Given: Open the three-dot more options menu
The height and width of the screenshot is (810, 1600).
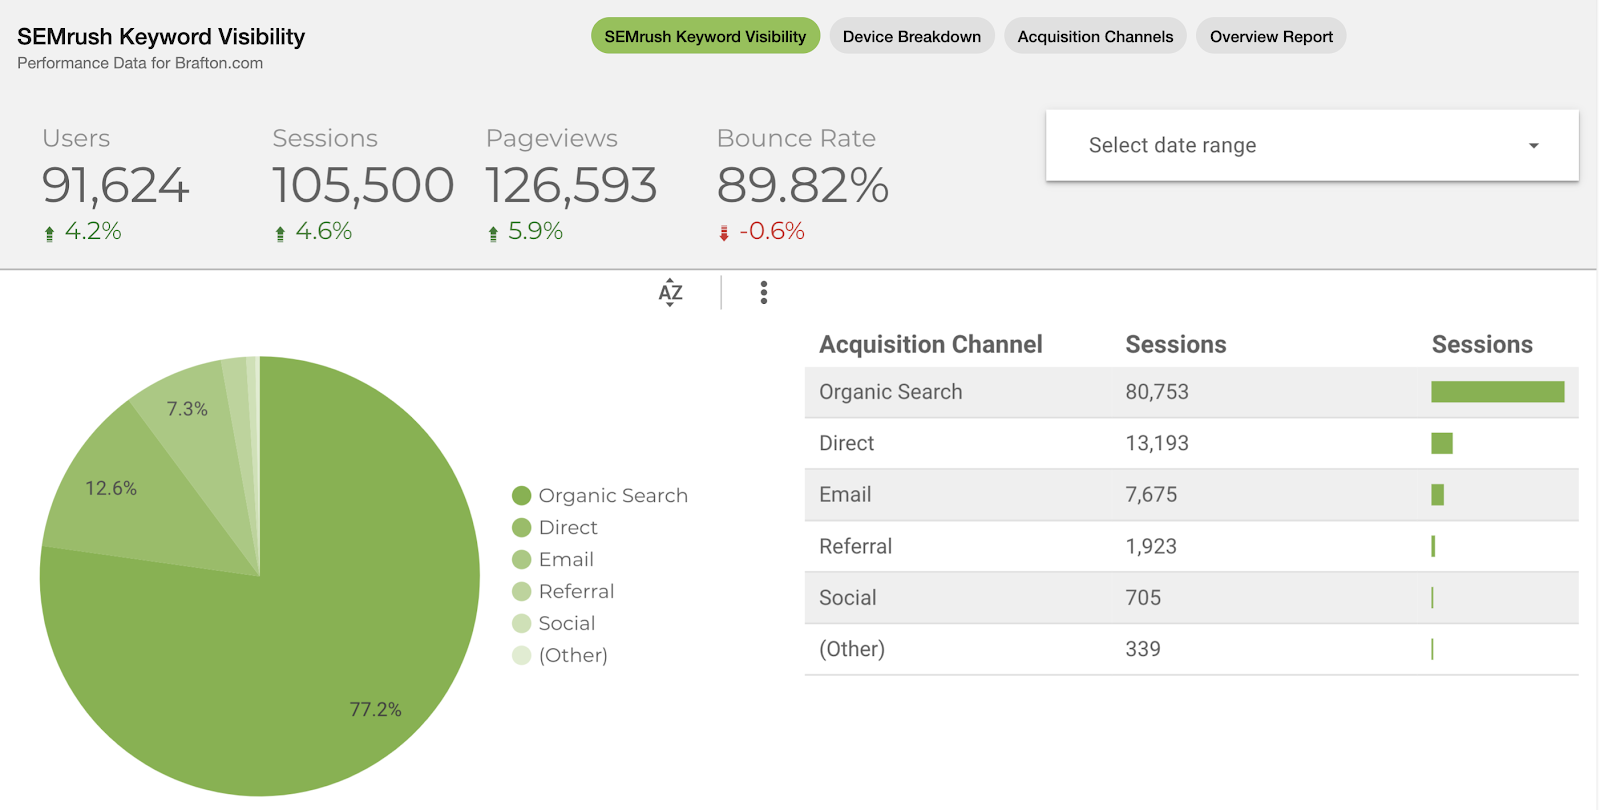Looking at the screenshot, I should pos(763,292).
